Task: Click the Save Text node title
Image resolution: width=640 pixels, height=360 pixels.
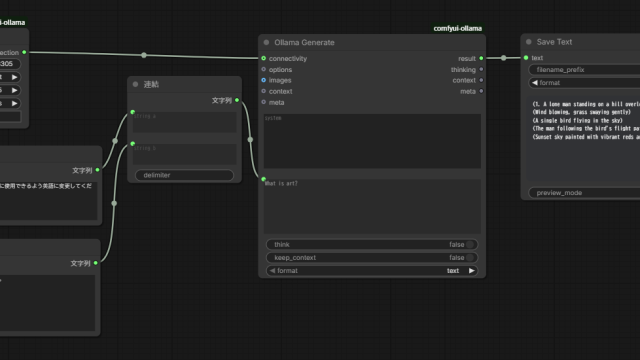Action: click(554, 42)
